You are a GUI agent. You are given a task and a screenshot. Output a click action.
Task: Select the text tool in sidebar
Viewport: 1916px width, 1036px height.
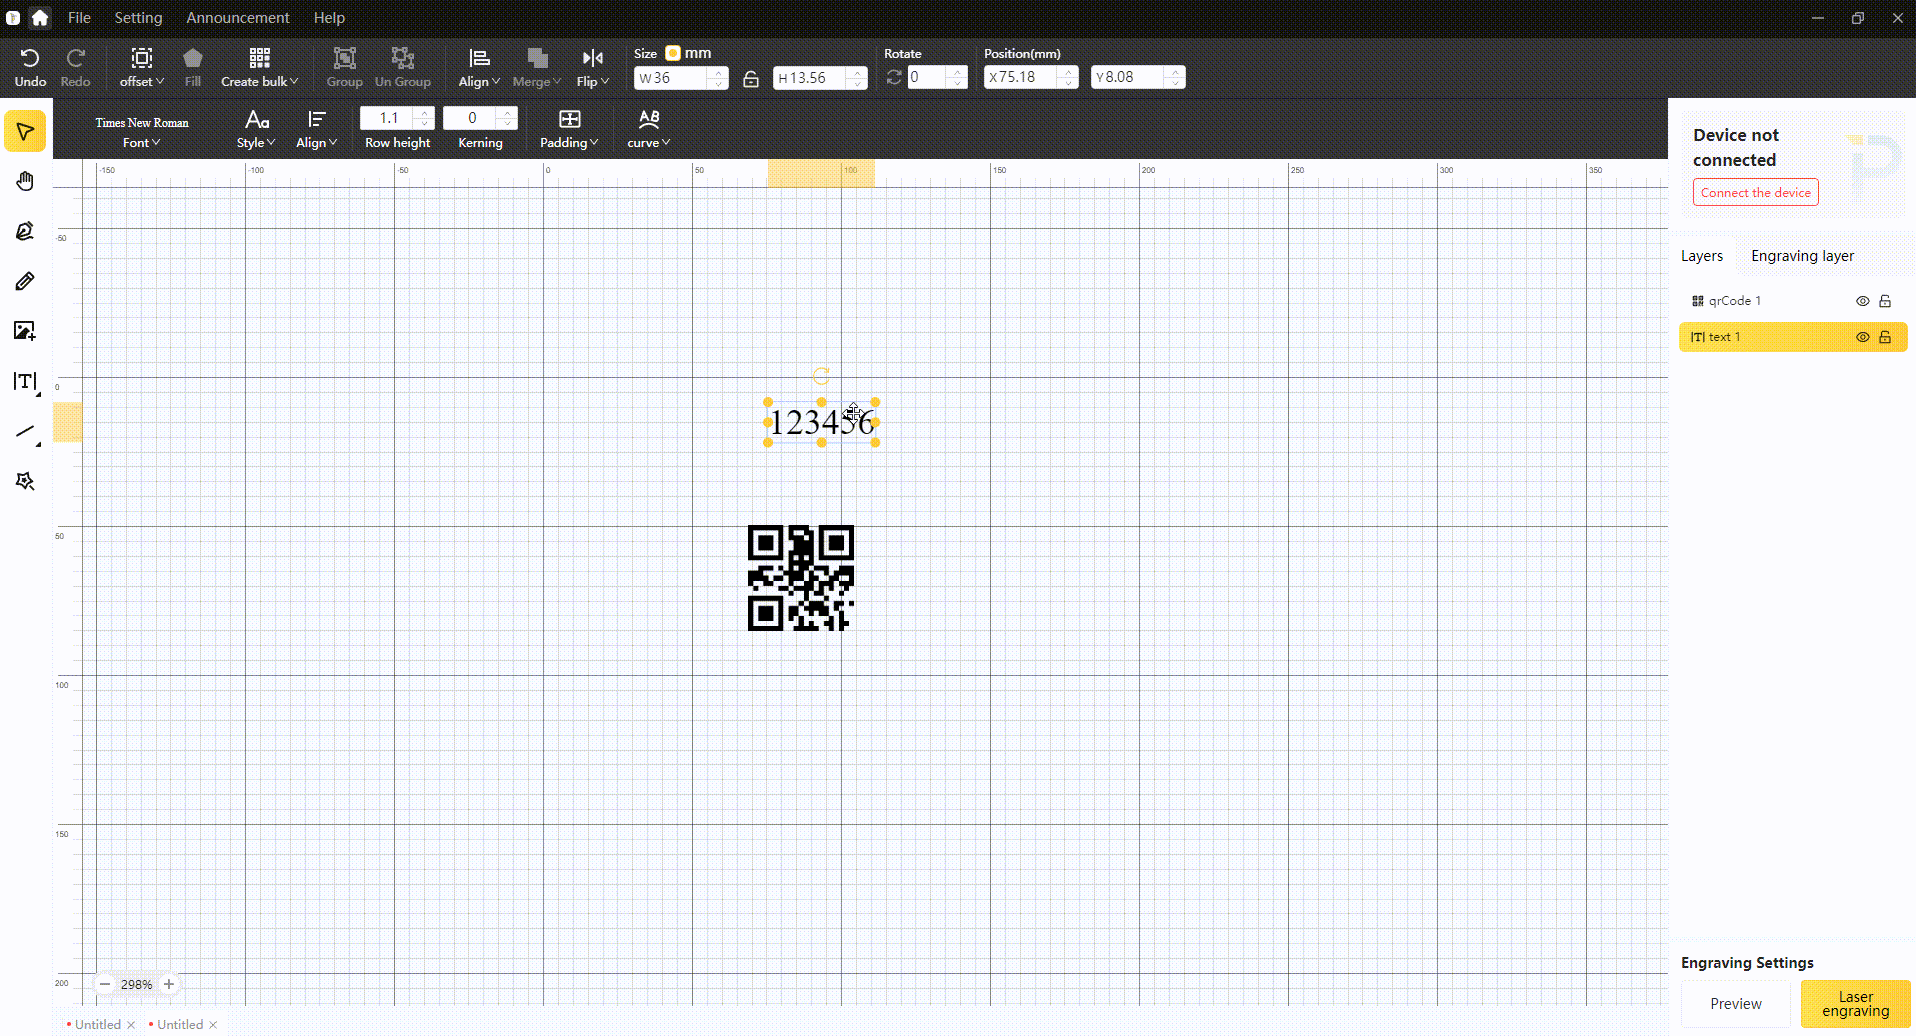coord(25,381)
